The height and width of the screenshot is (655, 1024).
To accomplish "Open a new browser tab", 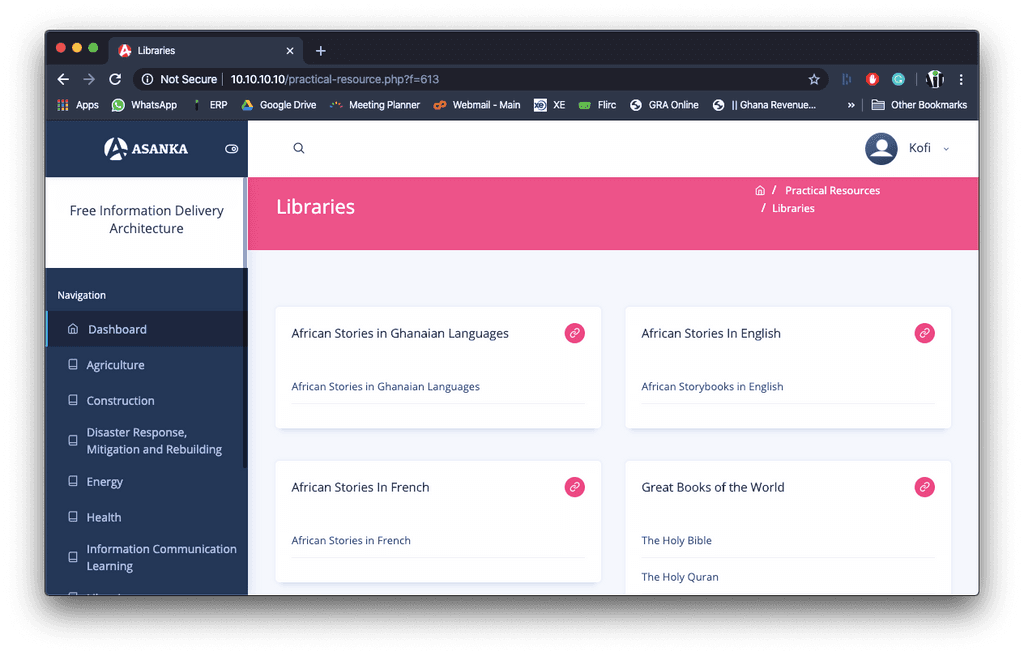I will [321, 50].
